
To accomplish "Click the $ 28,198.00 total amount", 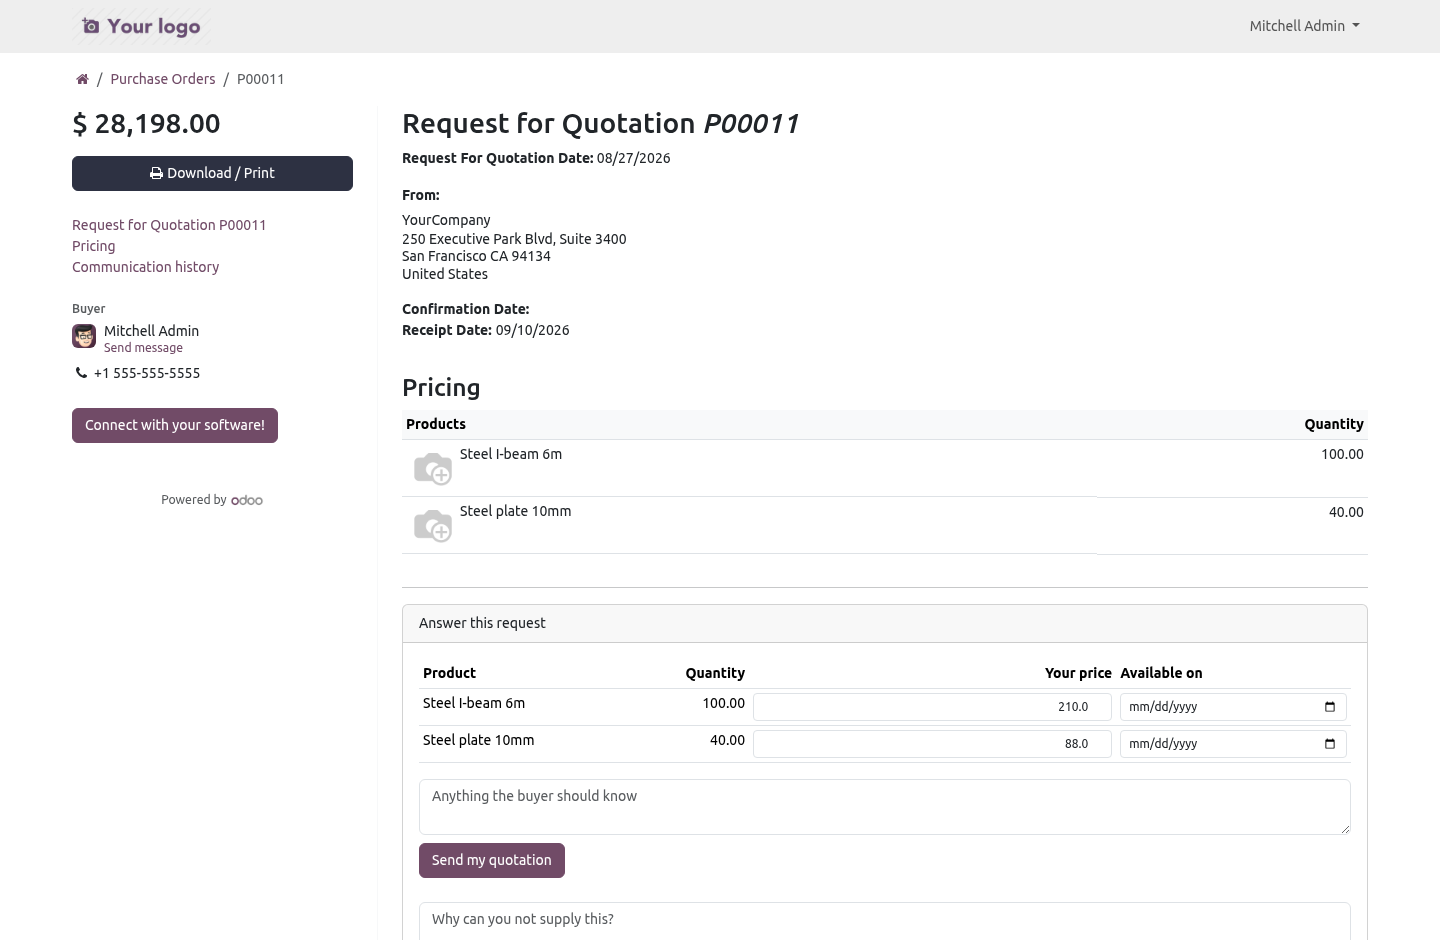I will pyautogui.click(x=146, y=124).
